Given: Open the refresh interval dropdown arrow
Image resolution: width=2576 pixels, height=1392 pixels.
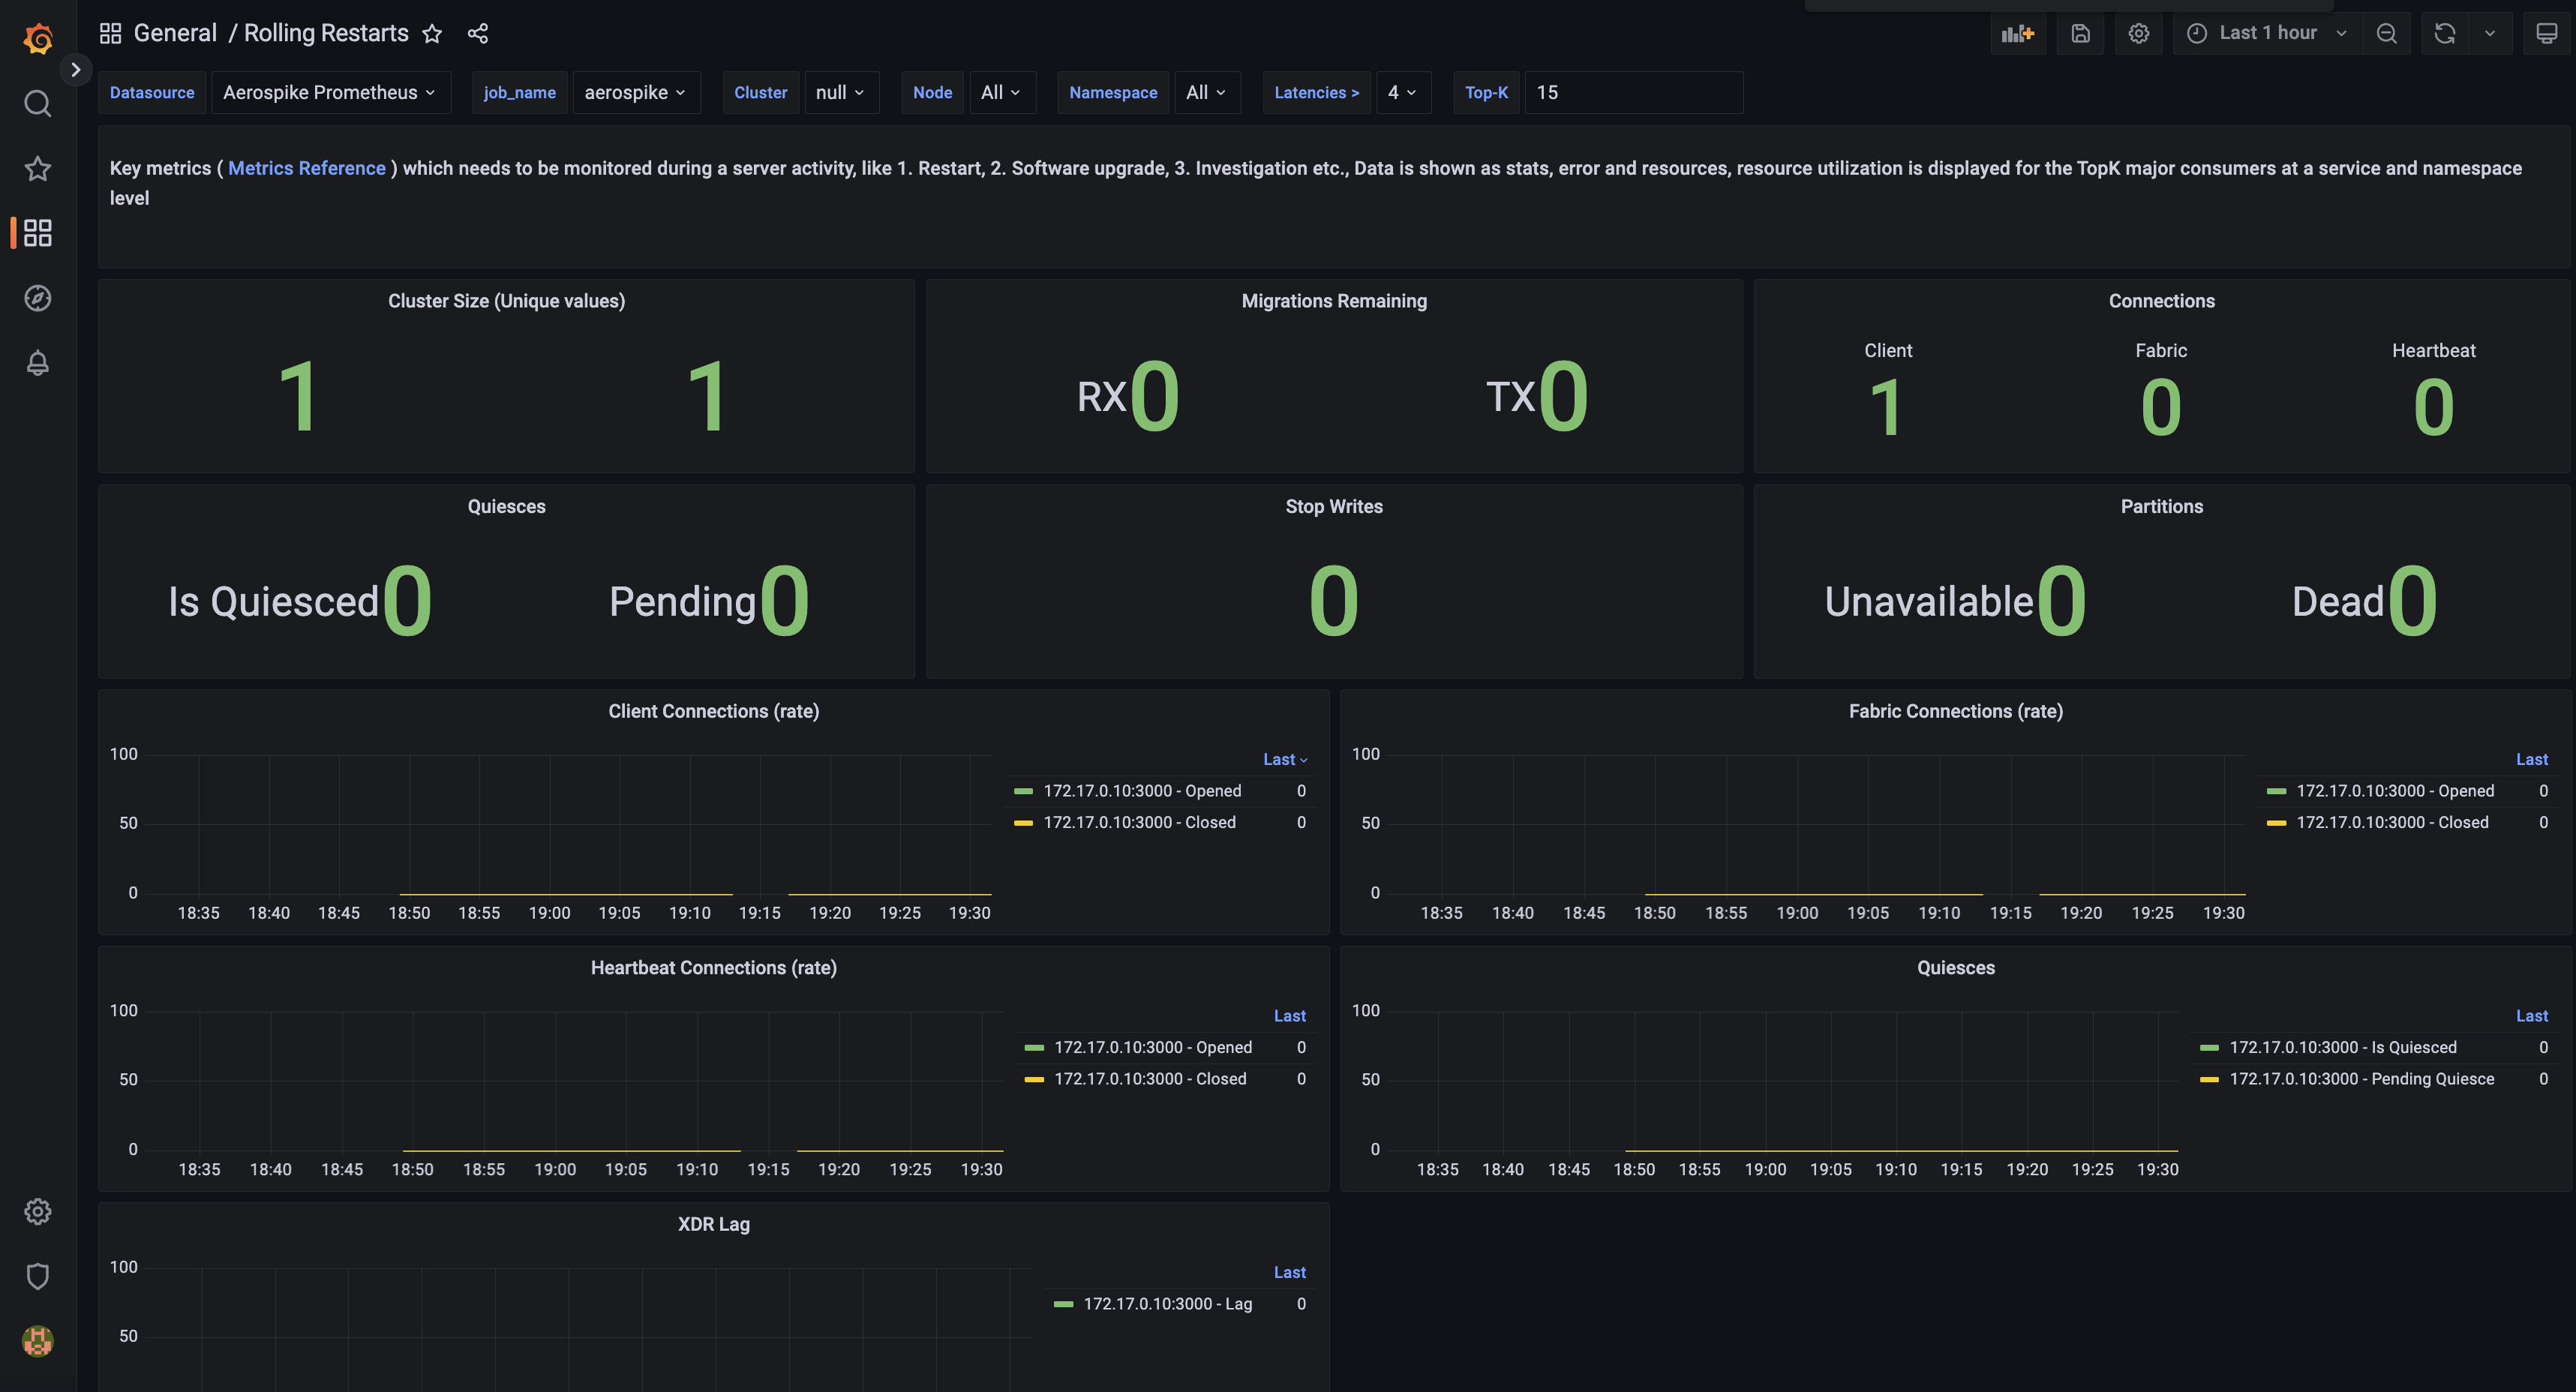Looking at the screenshot, I should [x=2489, y=34].
